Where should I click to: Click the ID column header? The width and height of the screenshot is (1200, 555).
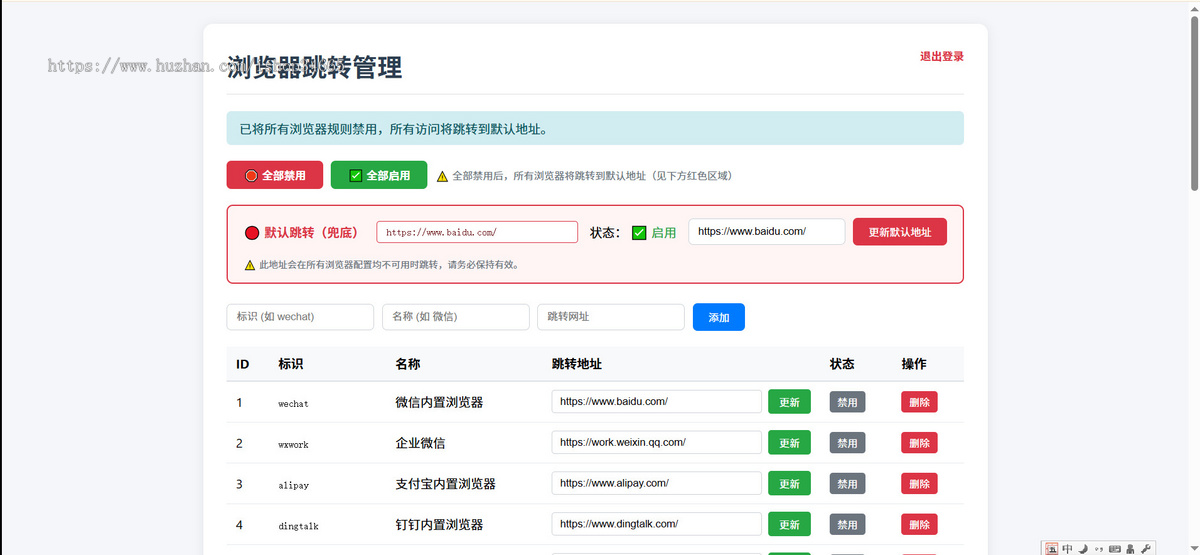click(x=243, y=364)
